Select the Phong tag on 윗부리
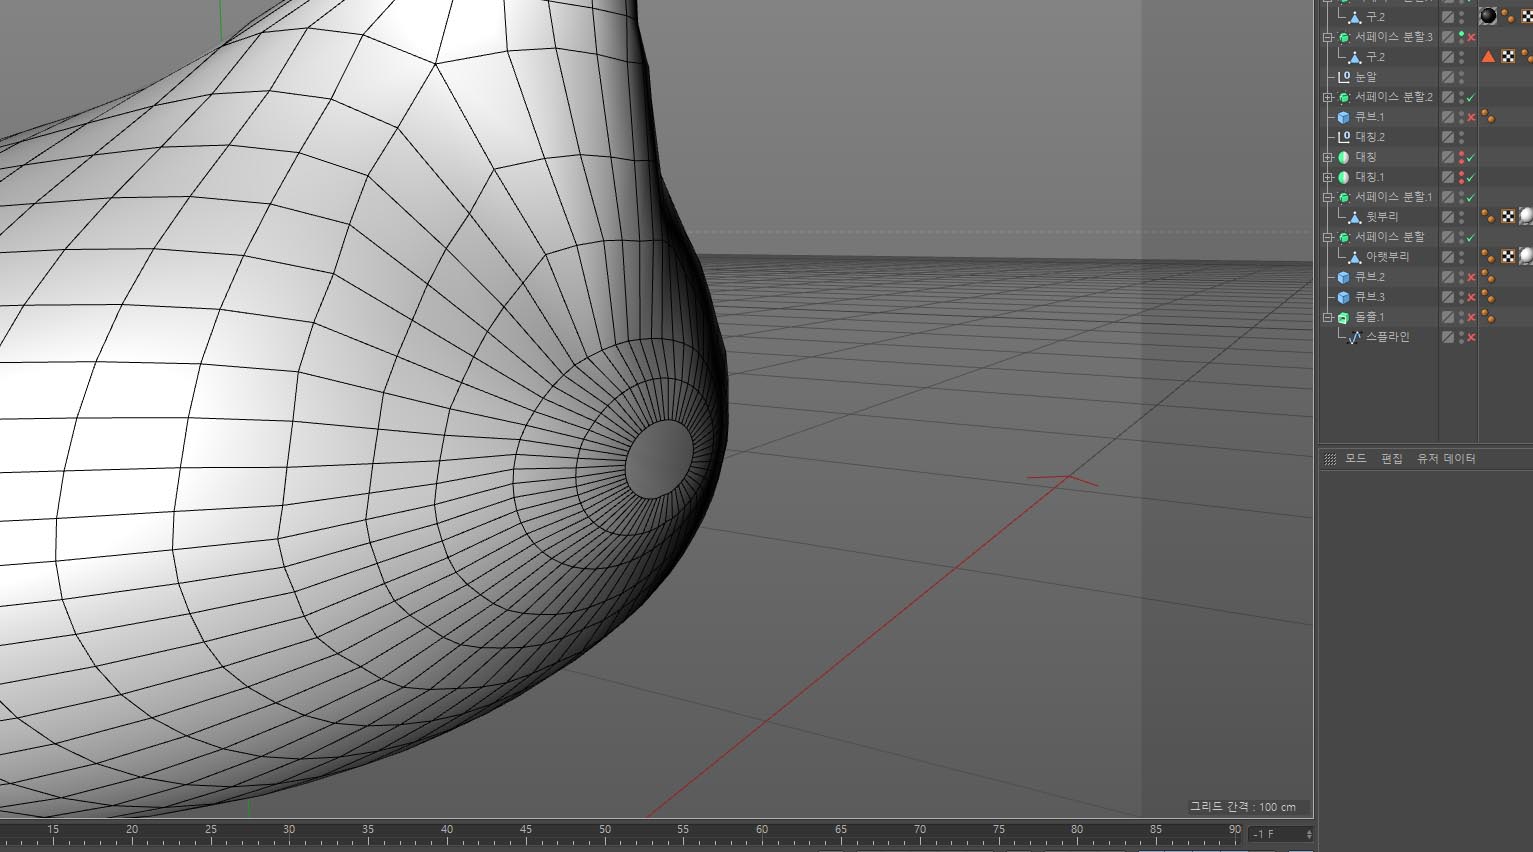1533x852 pixels. pos(1488,217)
